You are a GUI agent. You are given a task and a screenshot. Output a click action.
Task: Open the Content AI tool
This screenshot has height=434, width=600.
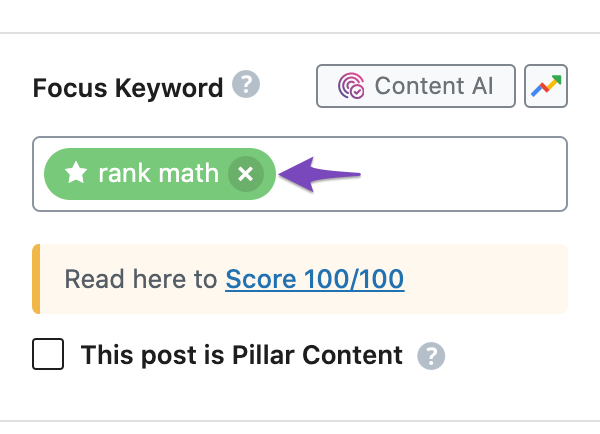click(x=416, y=86)
